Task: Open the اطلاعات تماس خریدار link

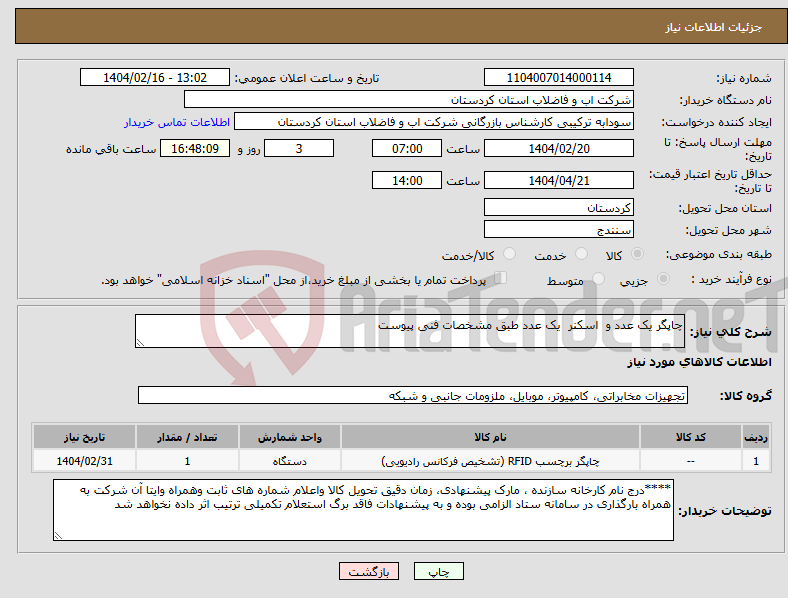Action: click(177, 122)
